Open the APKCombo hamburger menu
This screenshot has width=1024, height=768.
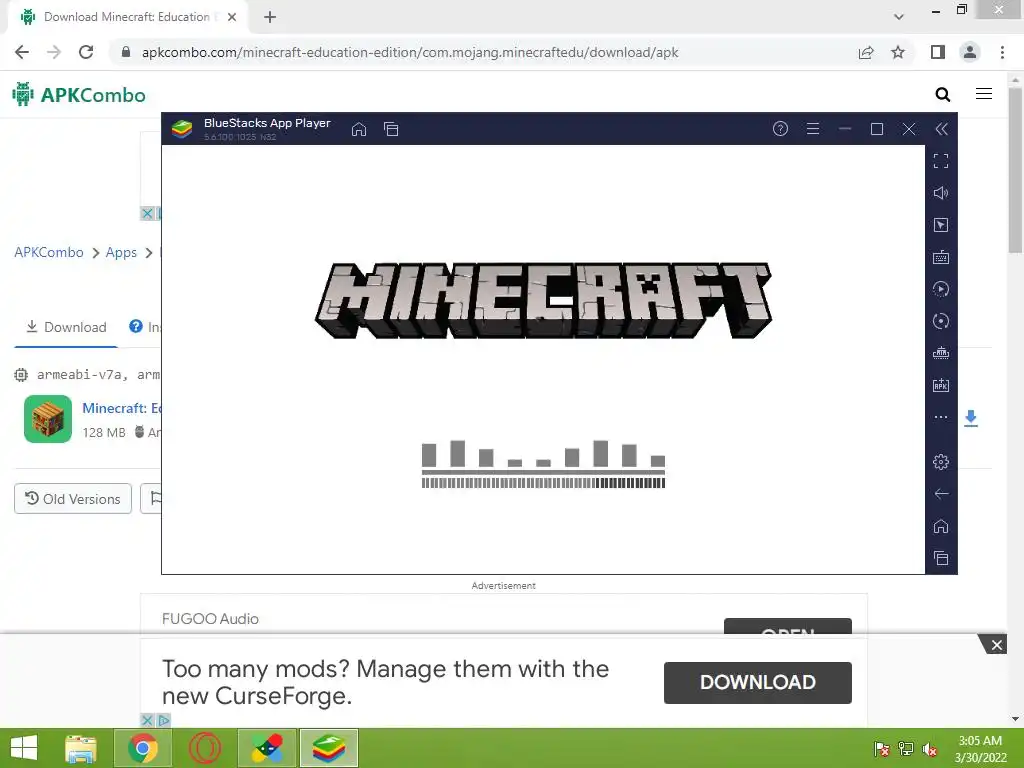click(x=984, y=94)
